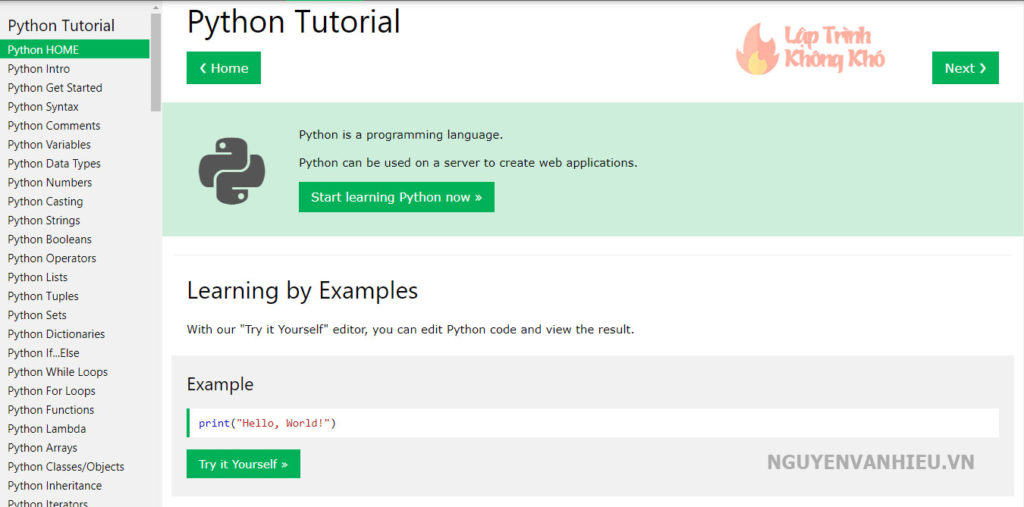
Task: Open the Python Syntax lesson
Action: point(43,107)
